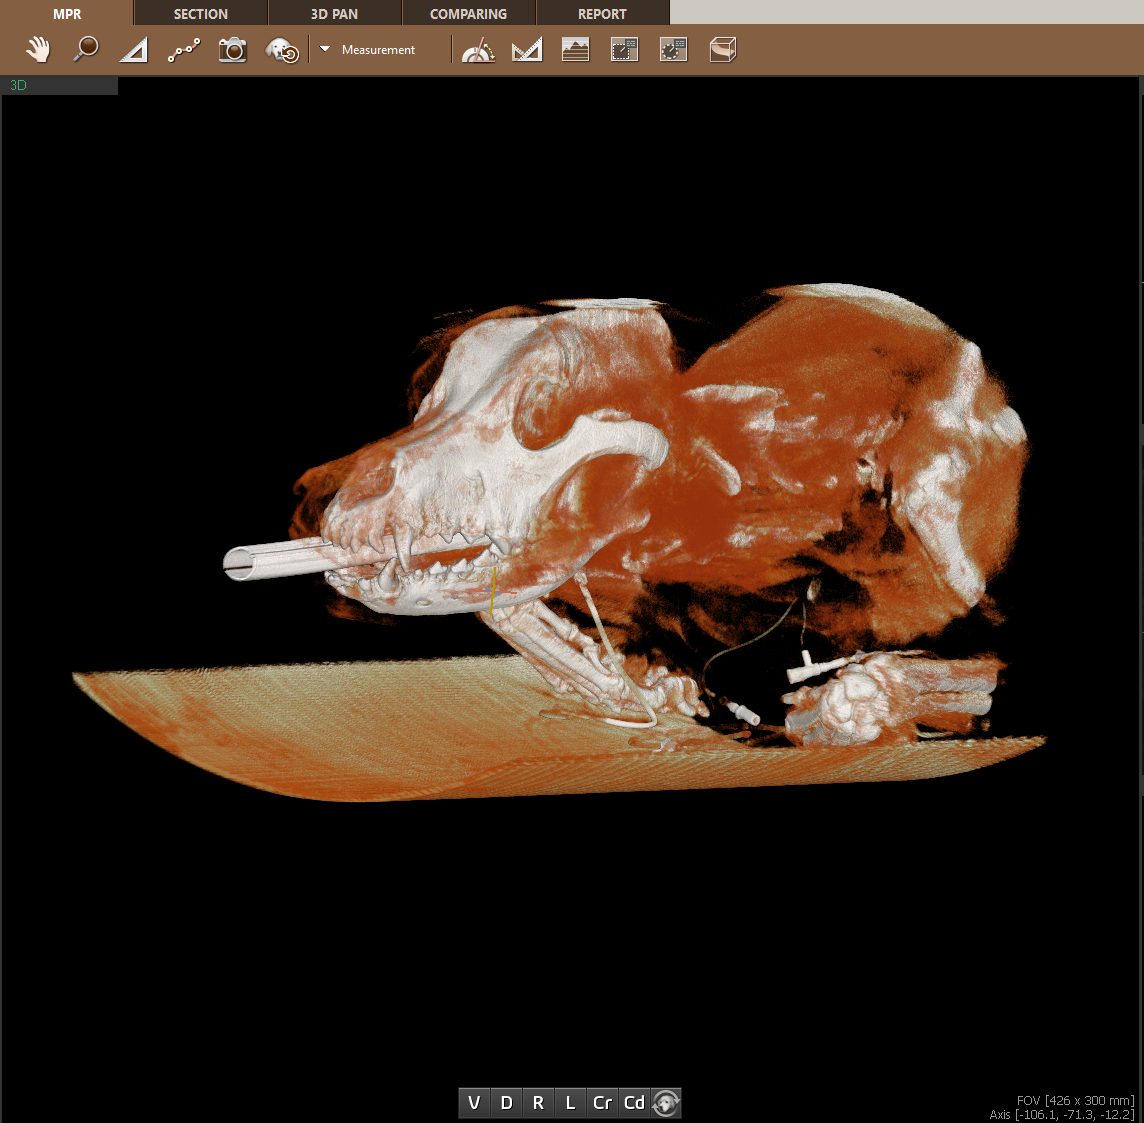
Task: Activate the magnifier zoom tool
Action: pyautogui.click(x=86, y=49)
